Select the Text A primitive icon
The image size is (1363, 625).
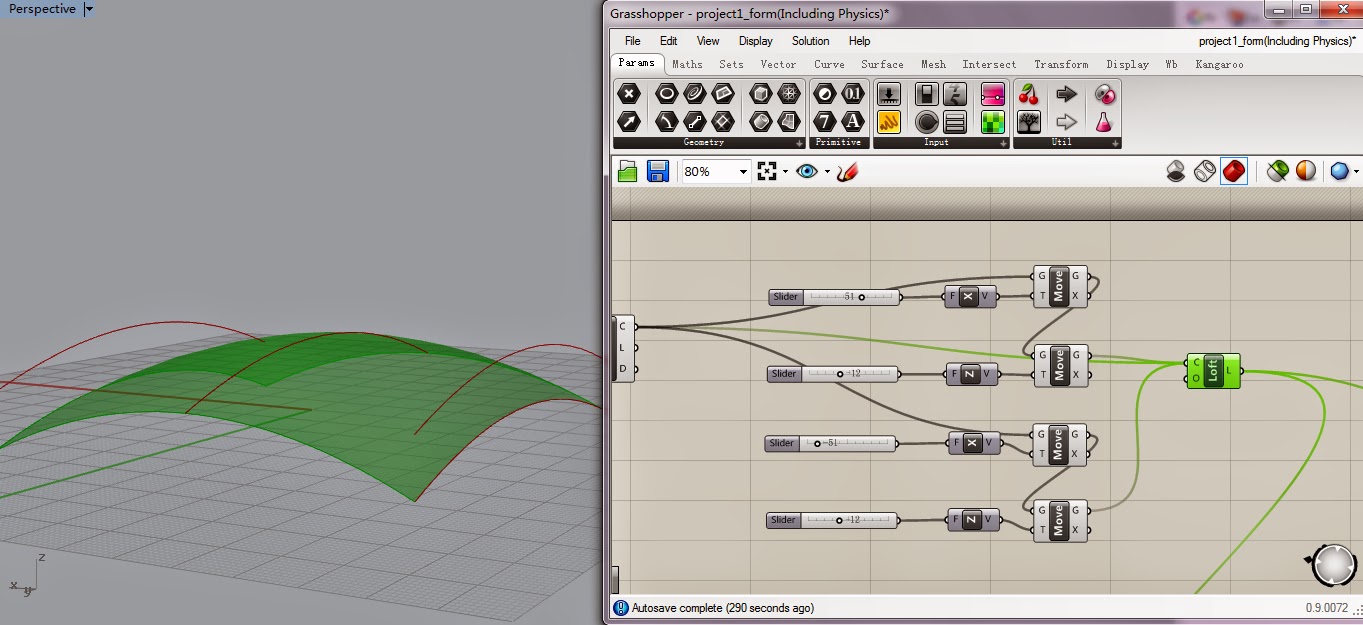[853, 122]
